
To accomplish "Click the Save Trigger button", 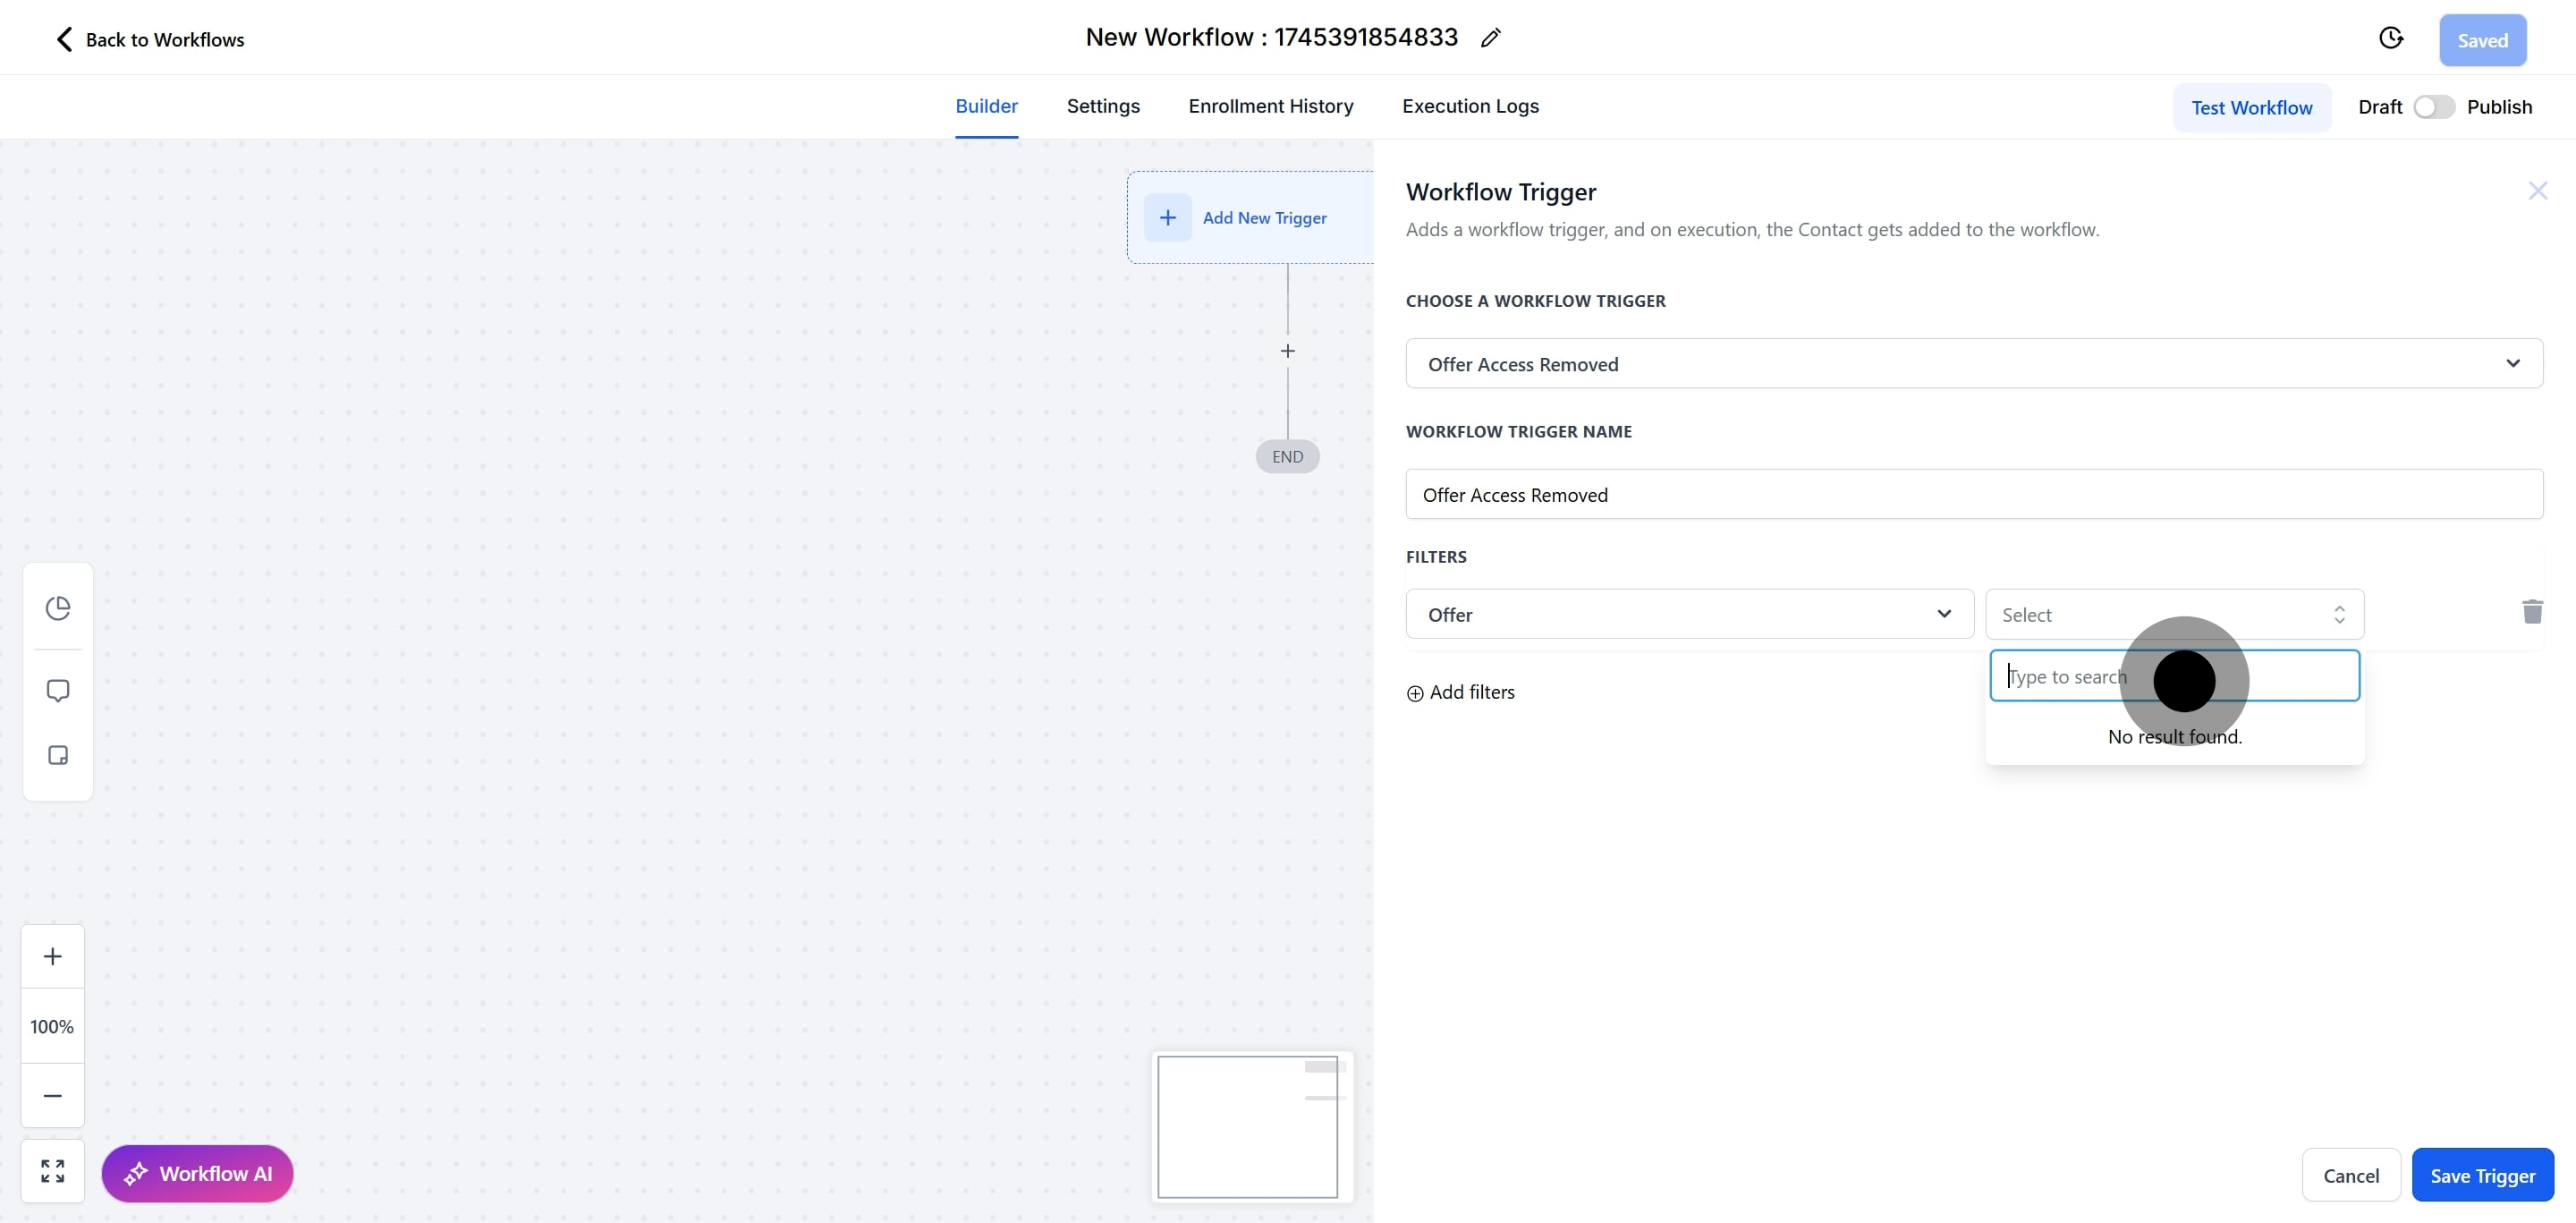I will 2481,1175.
